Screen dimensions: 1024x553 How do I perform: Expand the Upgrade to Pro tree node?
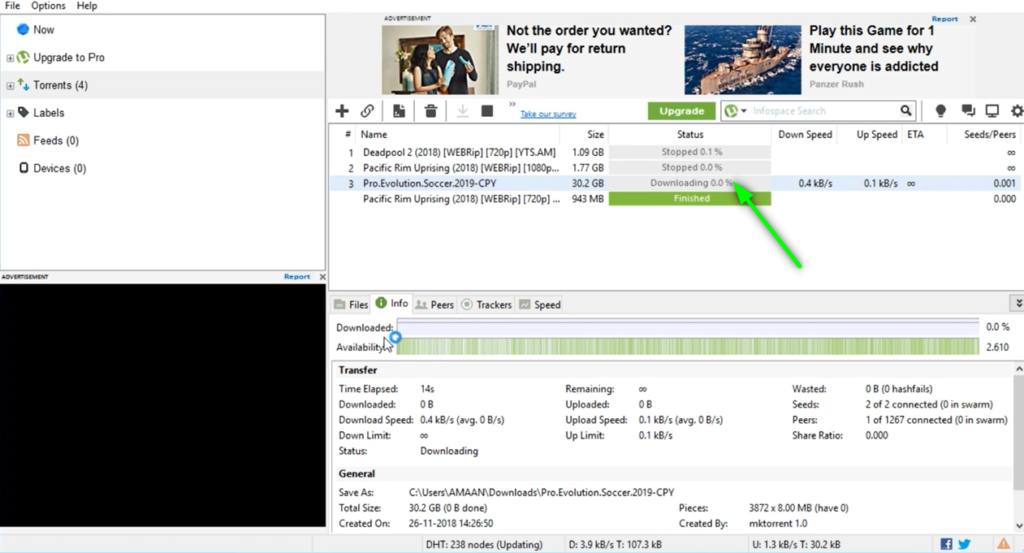10,58
